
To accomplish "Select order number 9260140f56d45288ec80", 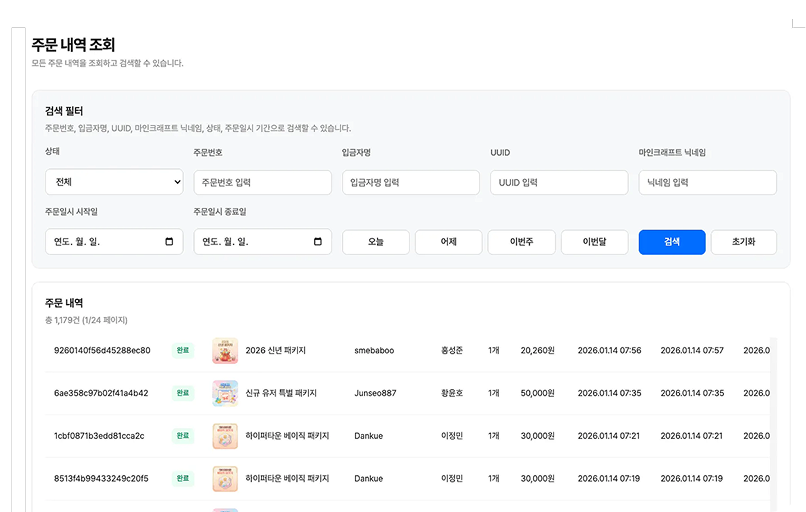I will pyautogui.click(x=102, y=351).
